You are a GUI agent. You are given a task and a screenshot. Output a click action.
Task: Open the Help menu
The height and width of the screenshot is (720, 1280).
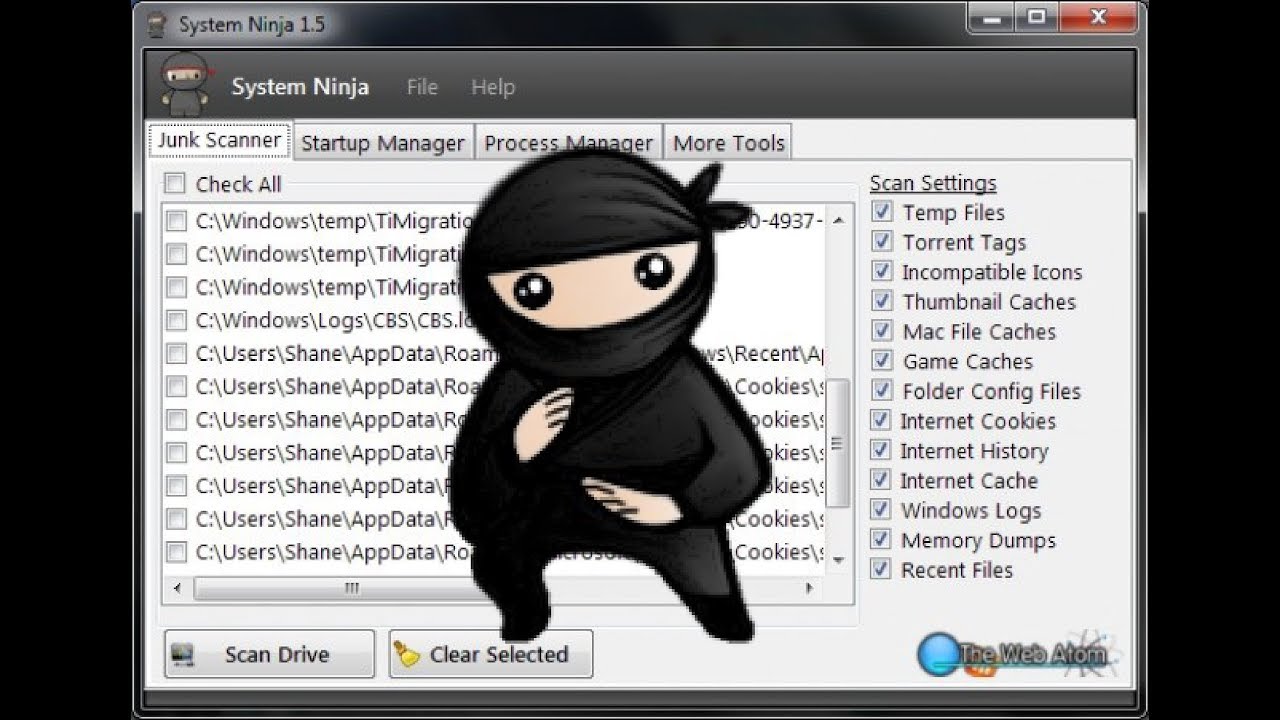(491, 87)
